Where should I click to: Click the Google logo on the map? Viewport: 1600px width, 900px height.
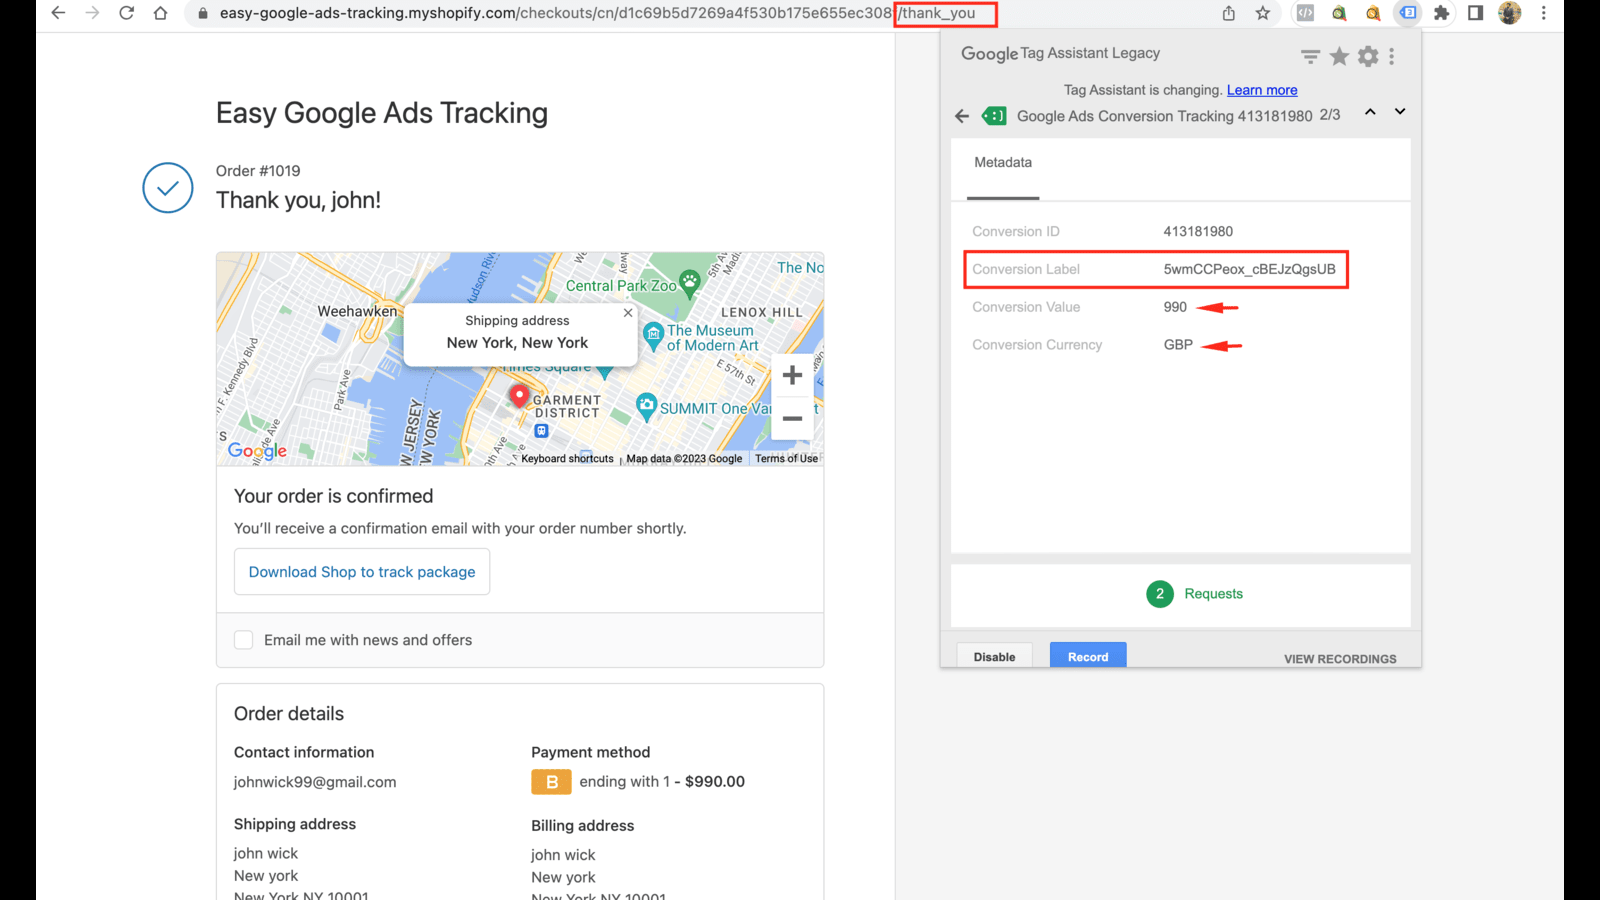coord(257,451)
